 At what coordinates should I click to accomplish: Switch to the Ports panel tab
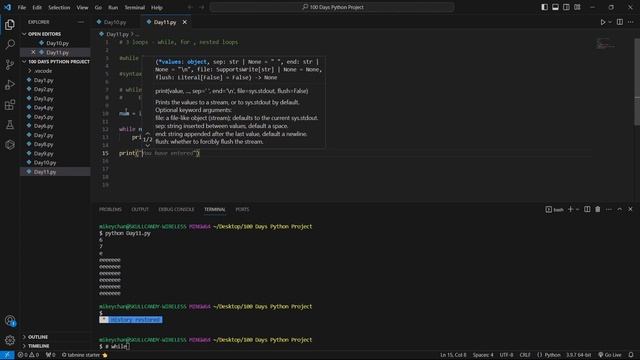242,209
